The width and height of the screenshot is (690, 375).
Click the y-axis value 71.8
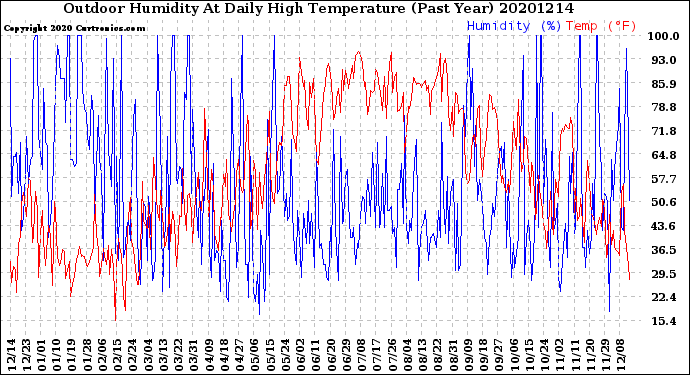664,131
